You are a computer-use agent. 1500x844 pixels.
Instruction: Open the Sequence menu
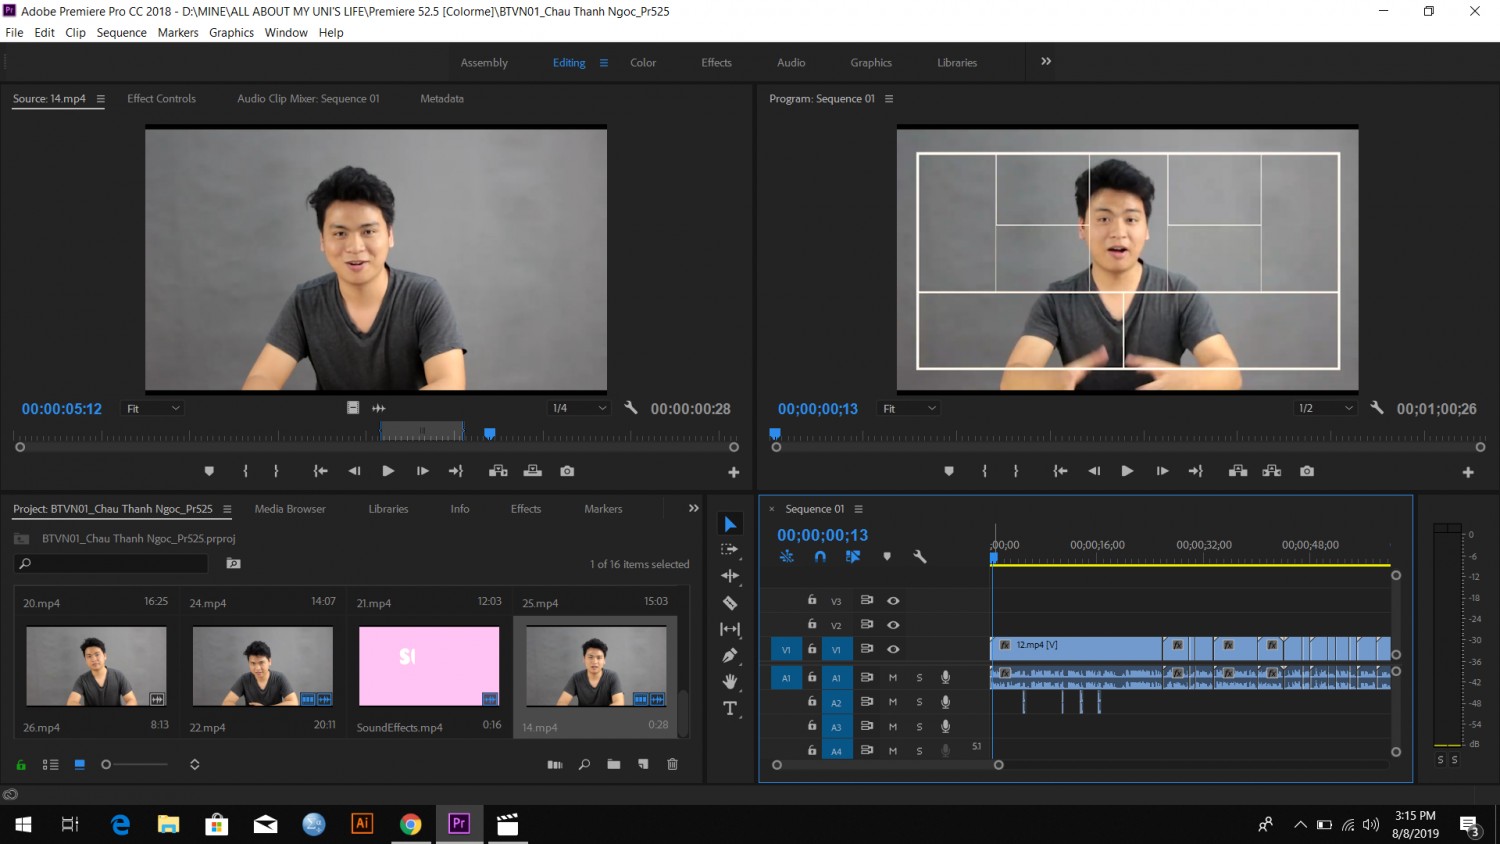coord(121,32)
